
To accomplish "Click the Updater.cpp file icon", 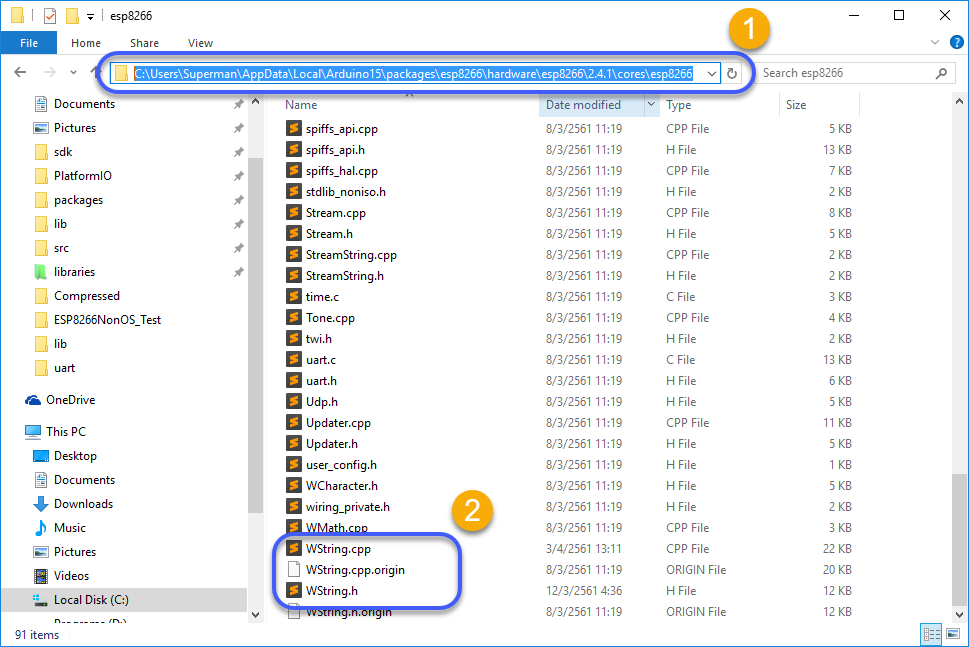I will [x=294, y=422].
